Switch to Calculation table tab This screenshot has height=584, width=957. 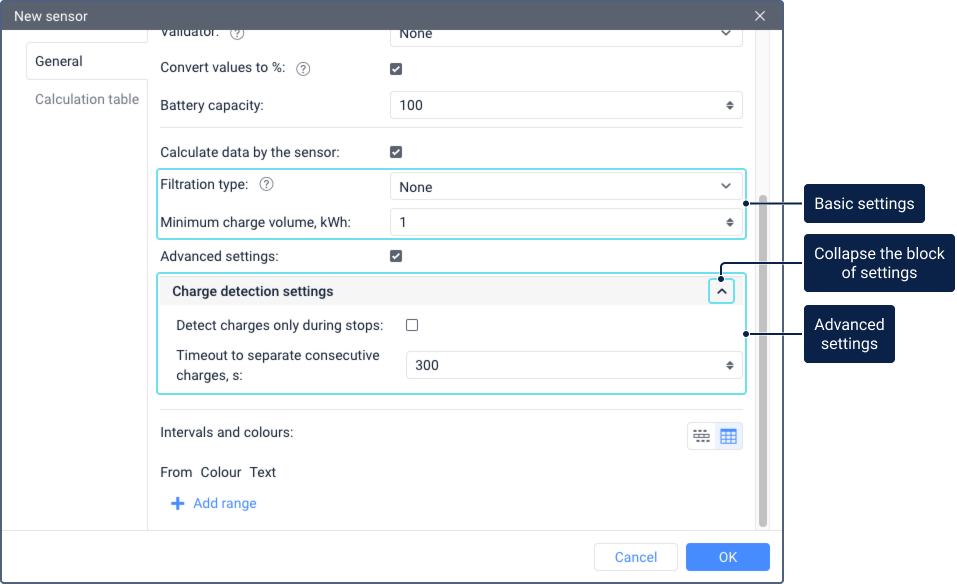[x=87, y=99]
